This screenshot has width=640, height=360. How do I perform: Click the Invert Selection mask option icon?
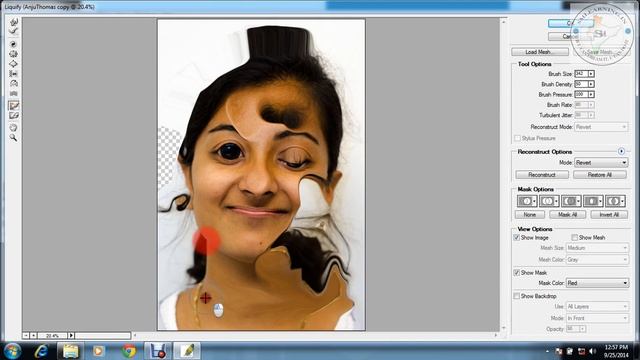pyautogui.click(x=615, y=201)
